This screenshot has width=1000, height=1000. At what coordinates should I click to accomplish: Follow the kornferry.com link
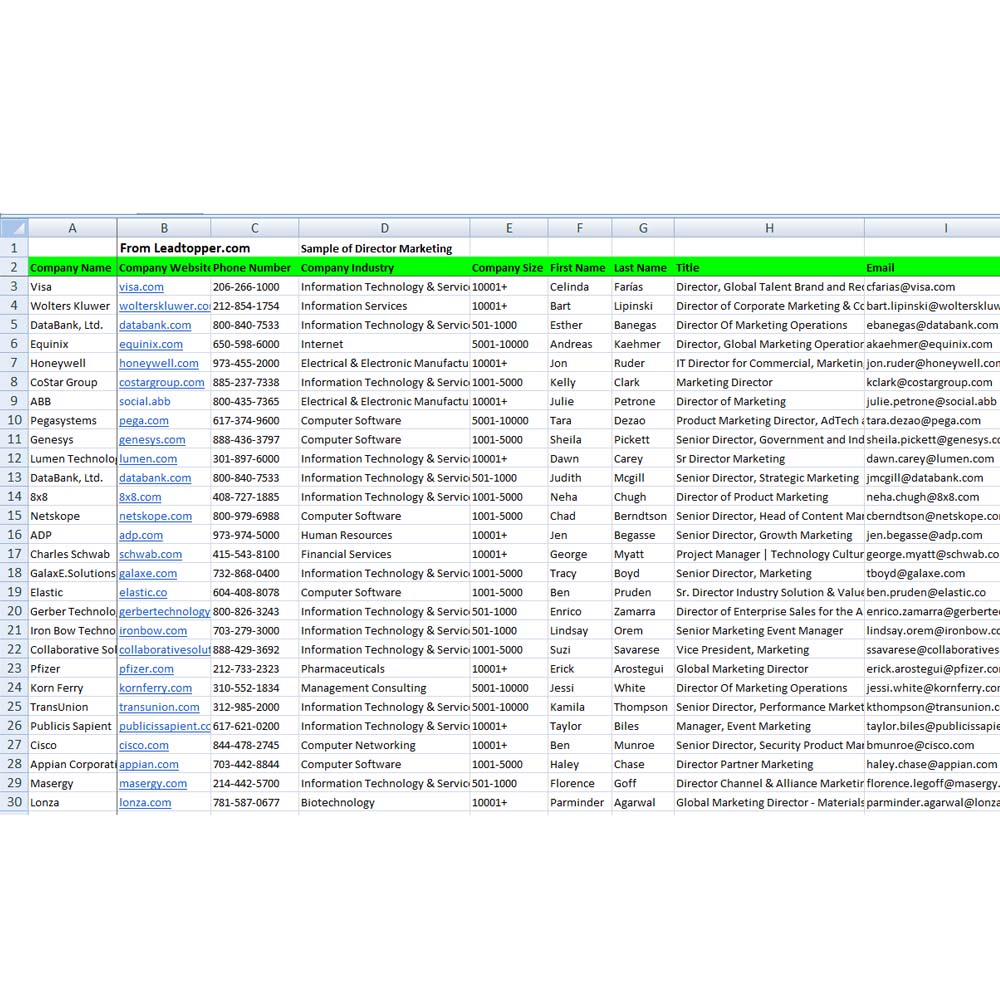pos(155,688)
